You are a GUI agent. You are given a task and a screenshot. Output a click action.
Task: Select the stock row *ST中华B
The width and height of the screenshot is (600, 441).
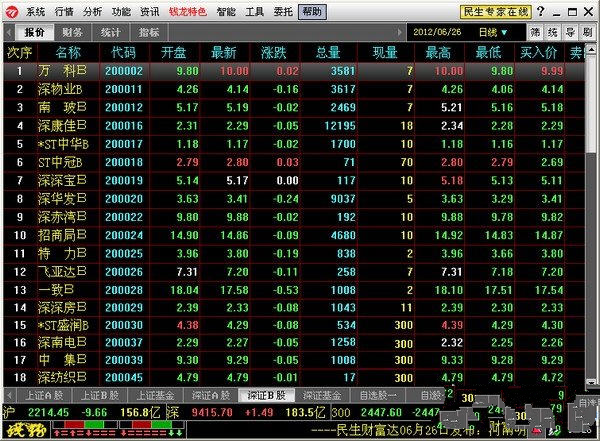click(x=294, y=144)
